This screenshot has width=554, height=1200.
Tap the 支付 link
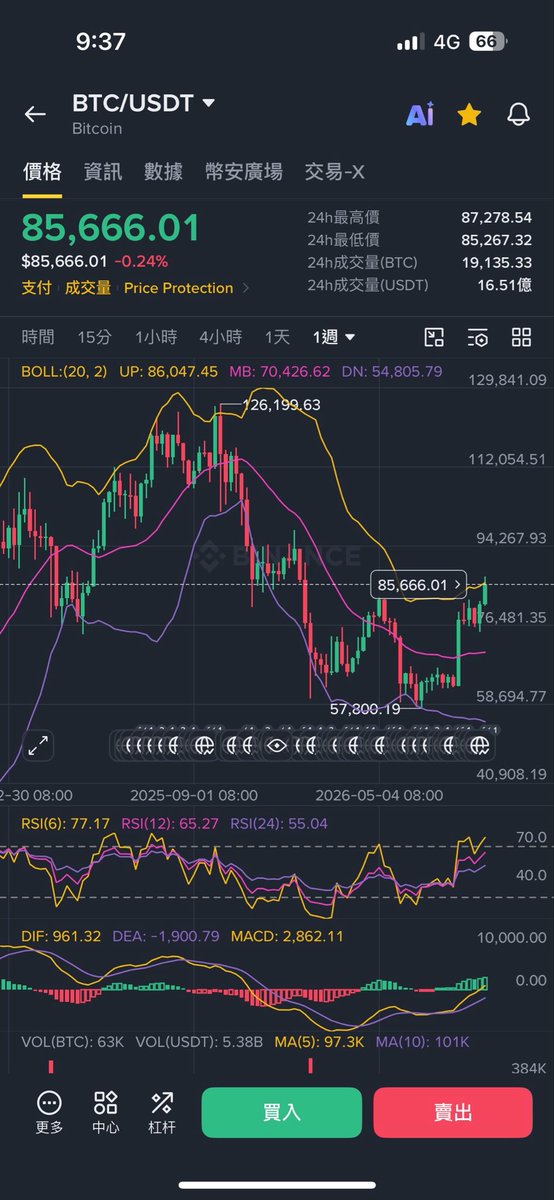tap(37, 288)
